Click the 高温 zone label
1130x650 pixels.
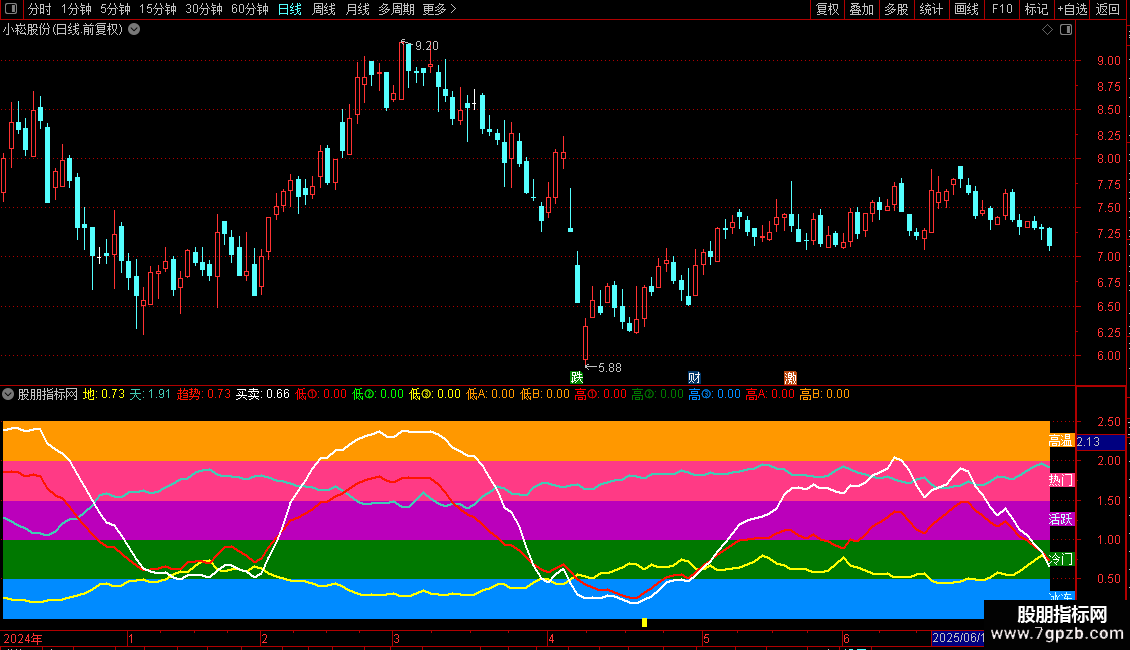coord(1061,440)
